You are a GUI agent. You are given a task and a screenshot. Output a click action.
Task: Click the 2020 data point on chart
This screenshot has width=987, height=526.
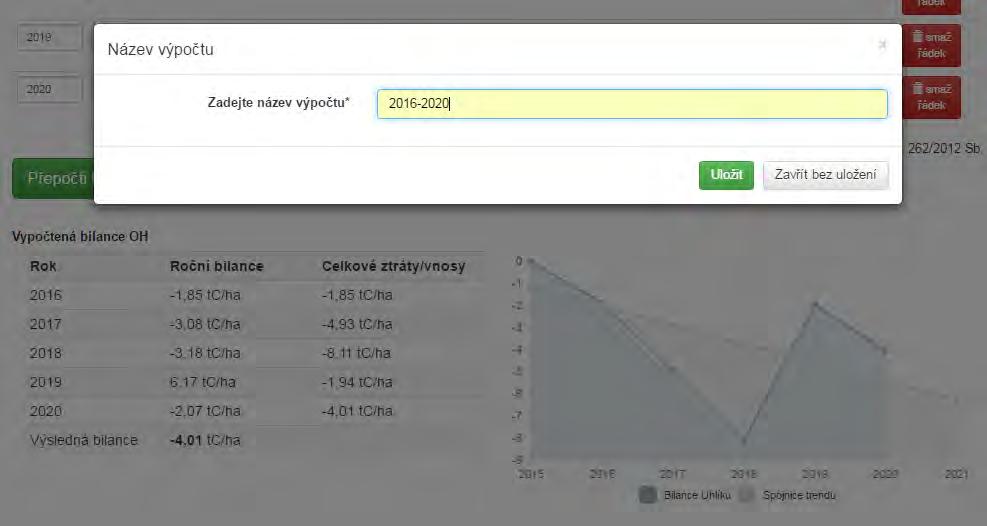885,351
